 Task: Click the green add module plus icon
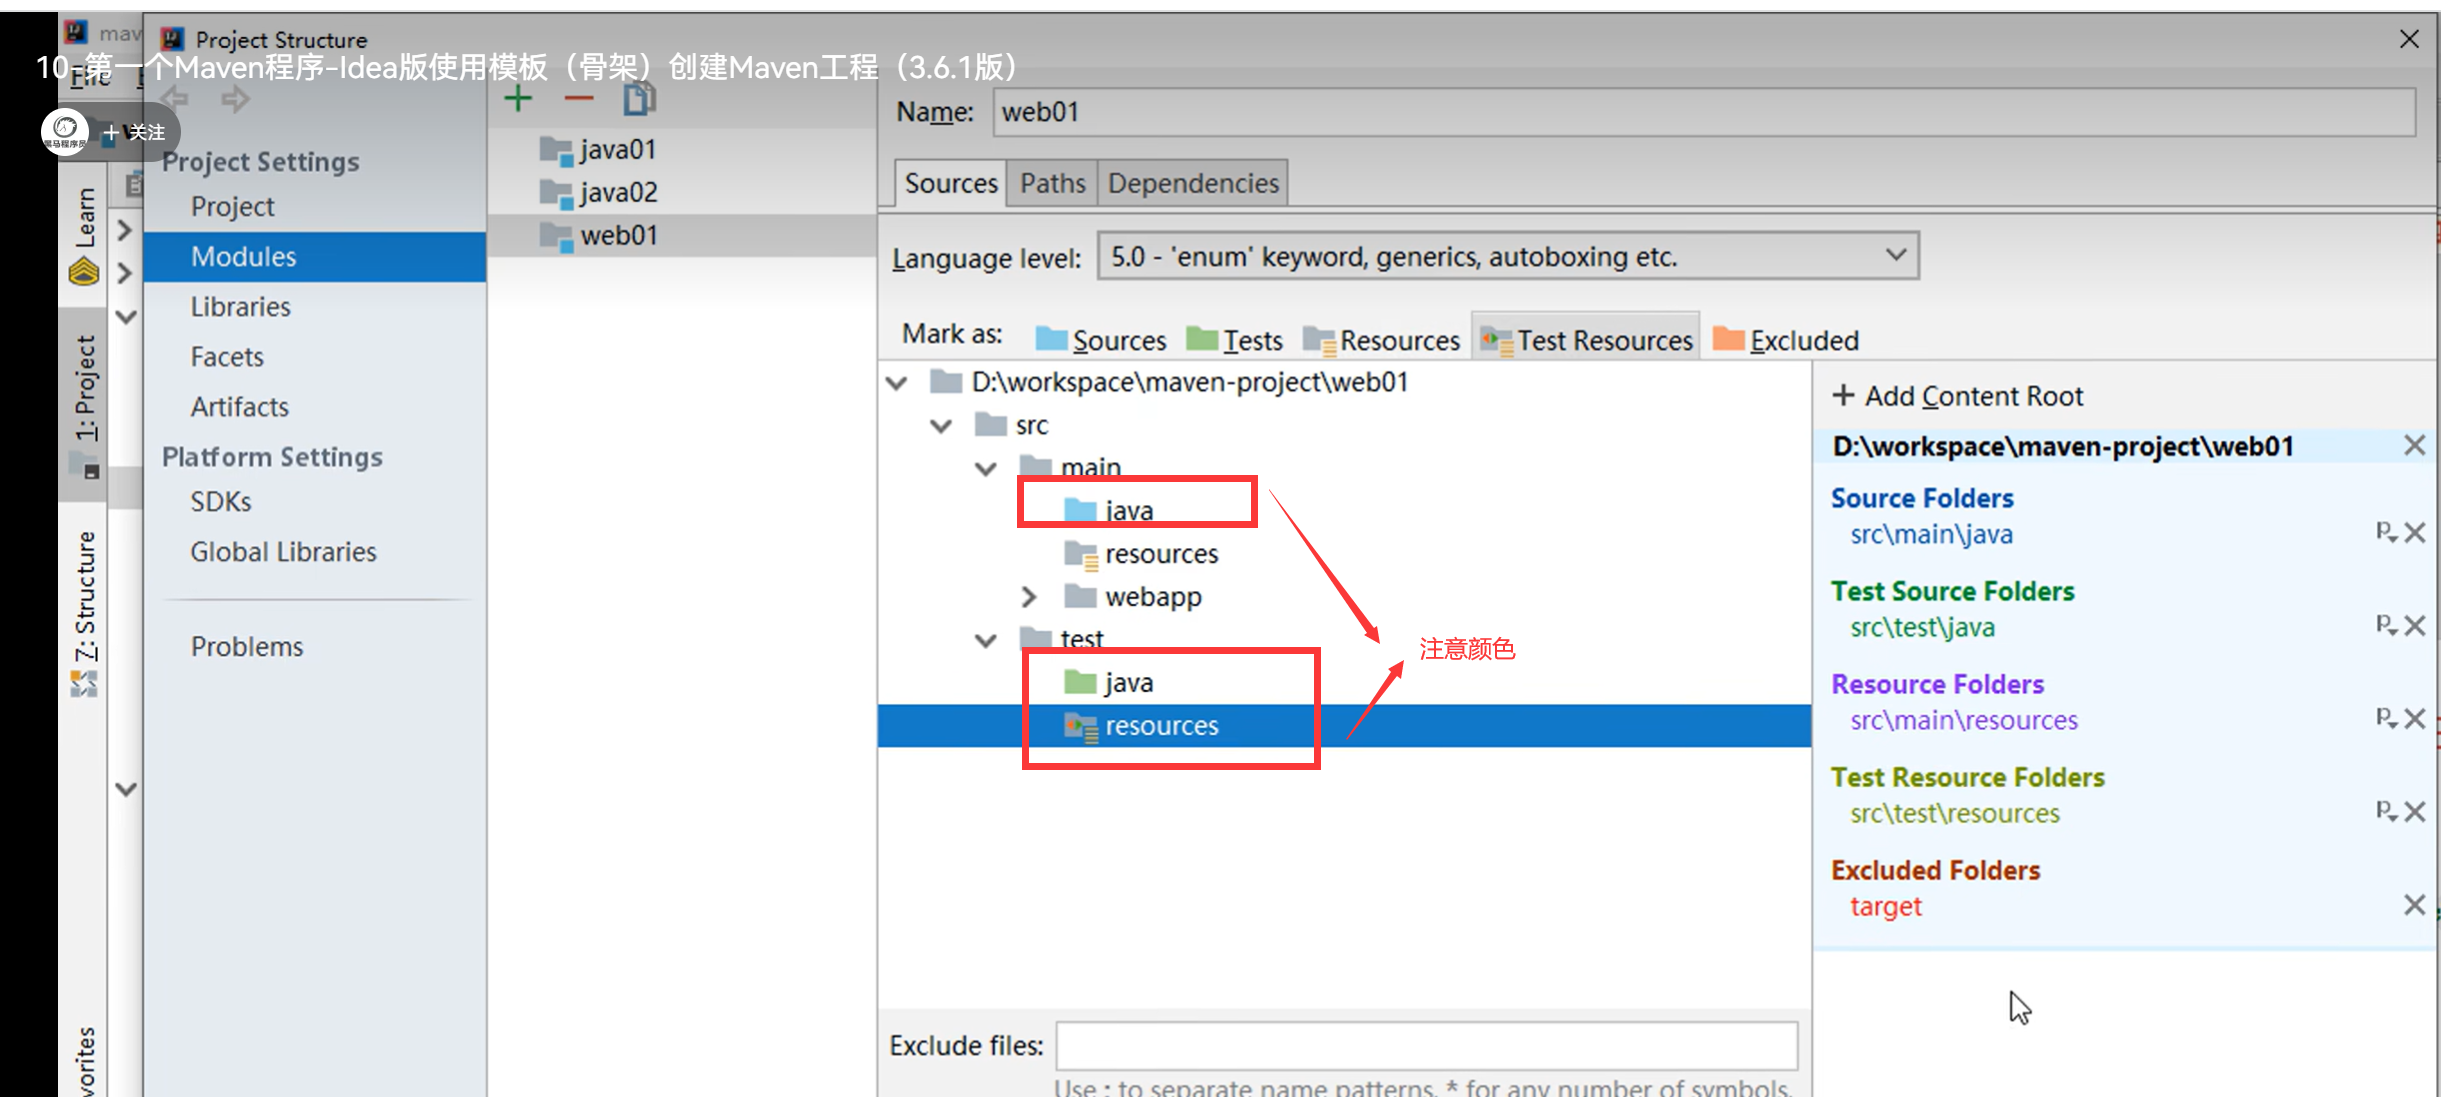click(x=518, y=98)
